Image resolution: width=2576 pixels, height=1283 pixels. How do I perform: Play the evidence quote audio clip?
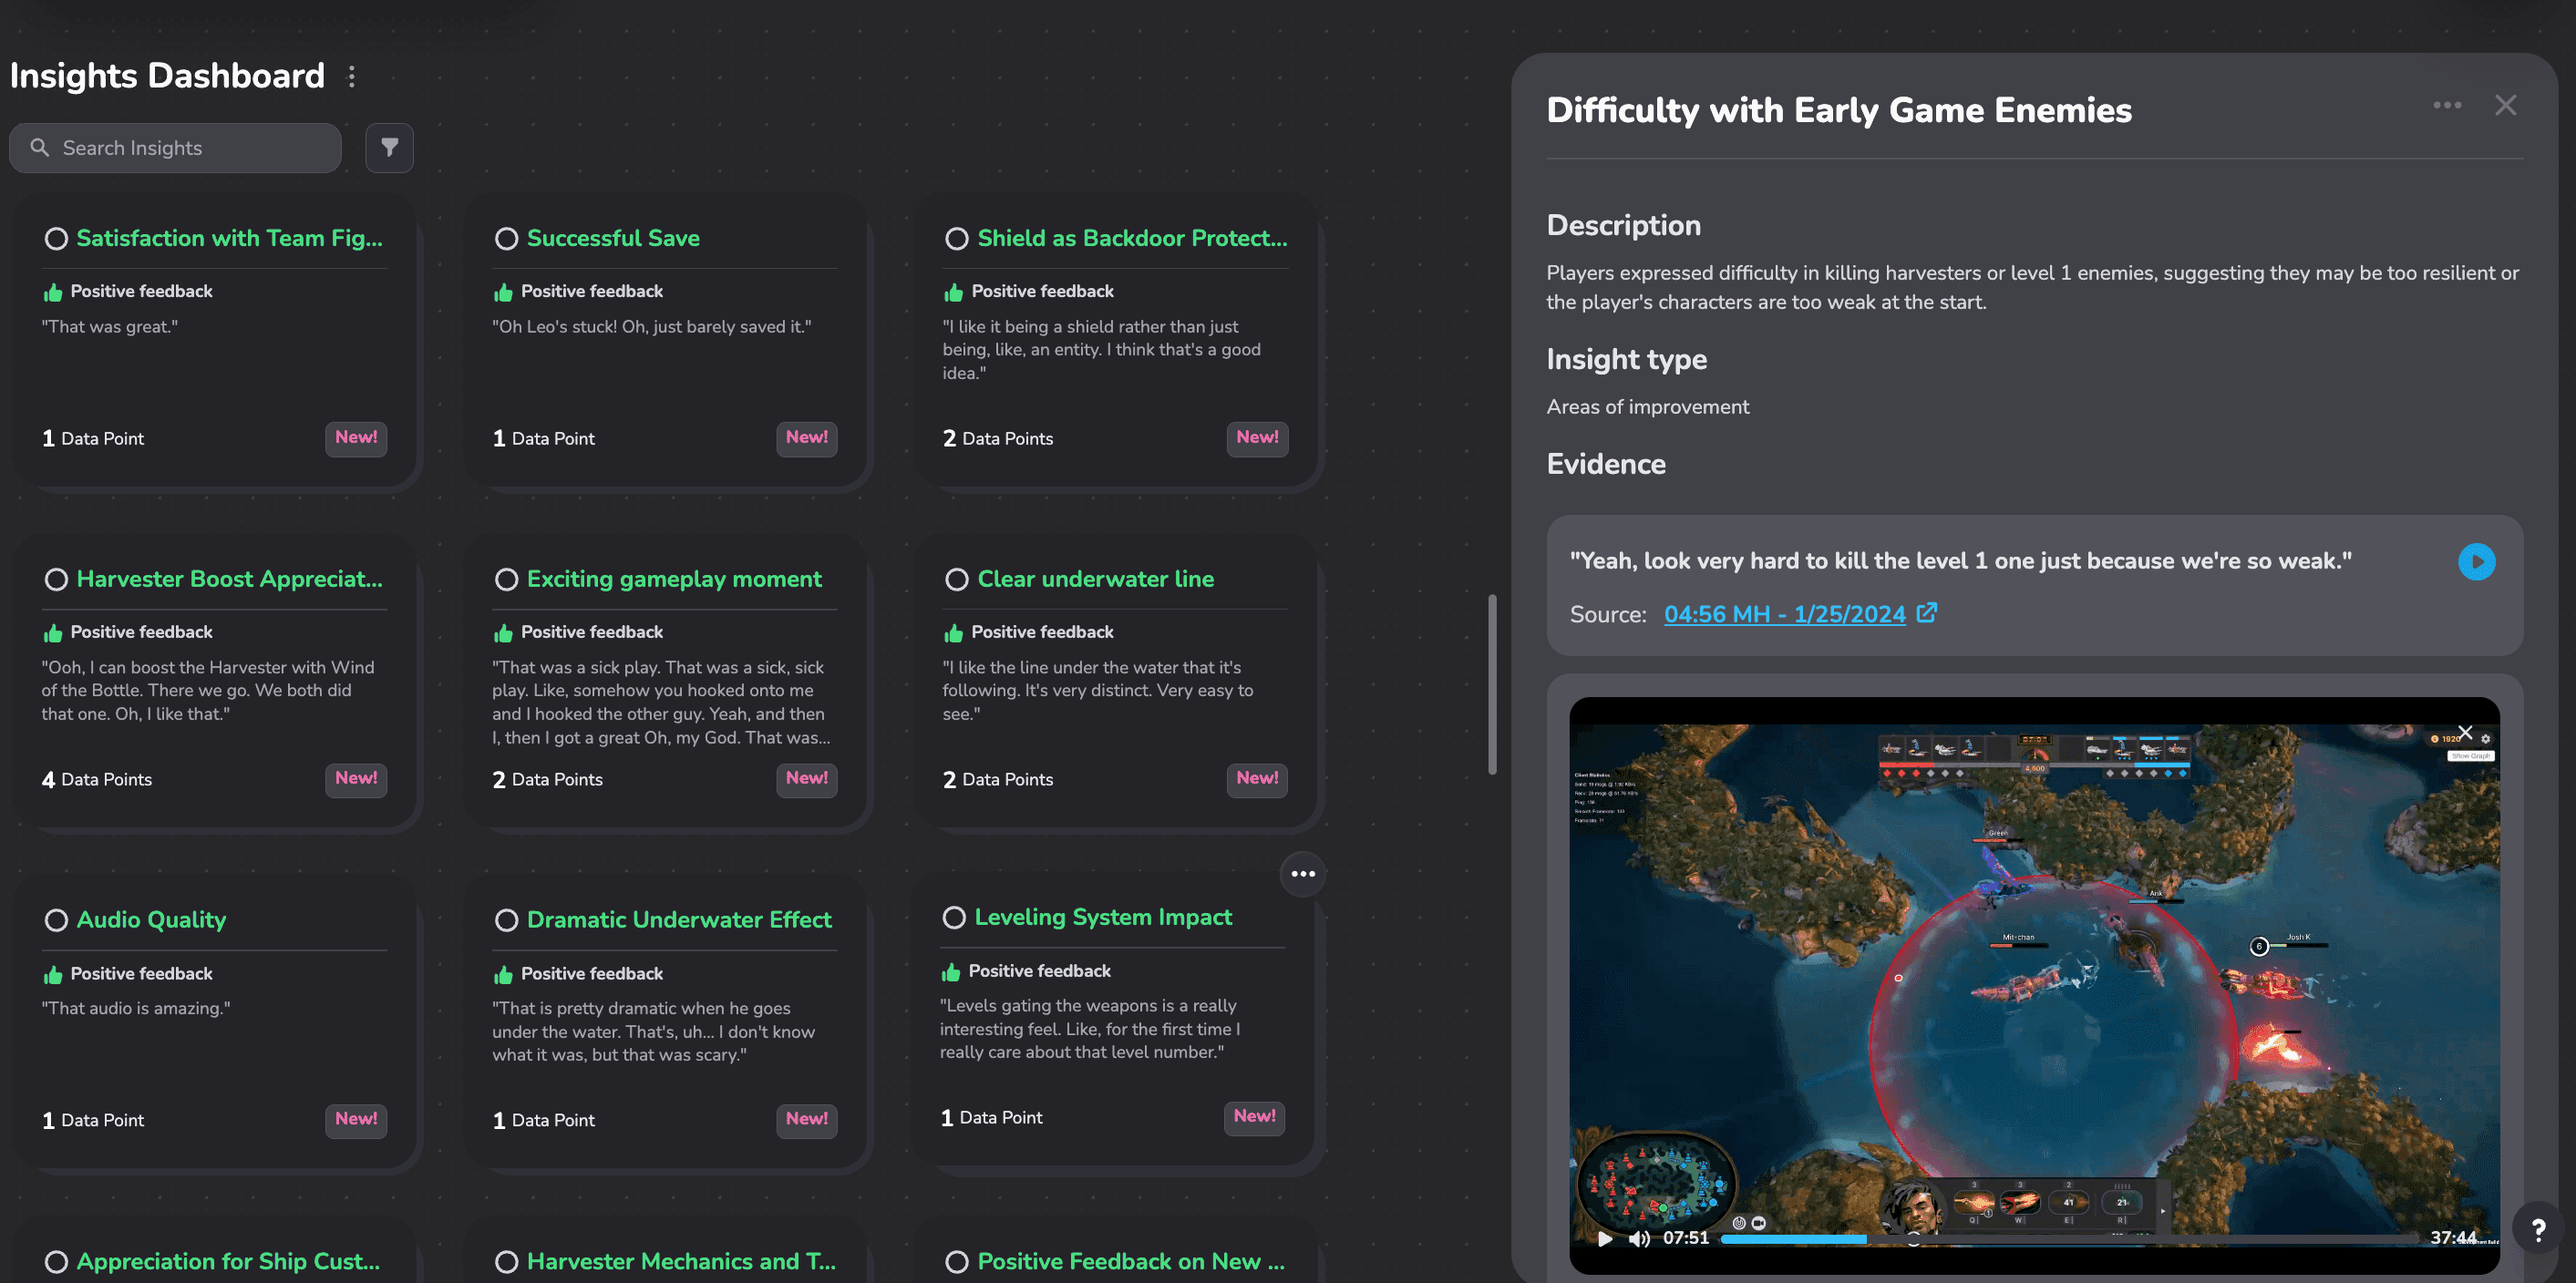click(x=2476, y=561)
